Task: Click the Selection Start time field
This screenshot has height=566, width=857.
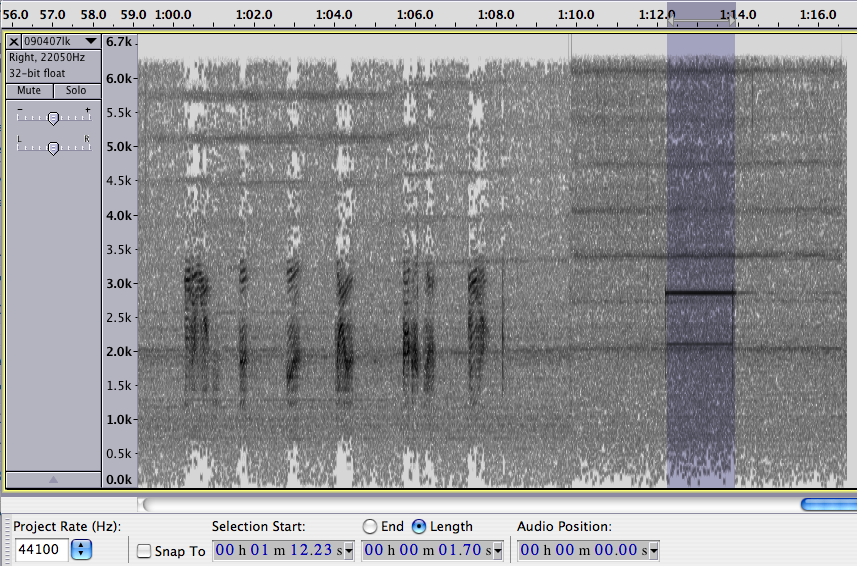Action: pyautogui.click(x=279, y=551)
